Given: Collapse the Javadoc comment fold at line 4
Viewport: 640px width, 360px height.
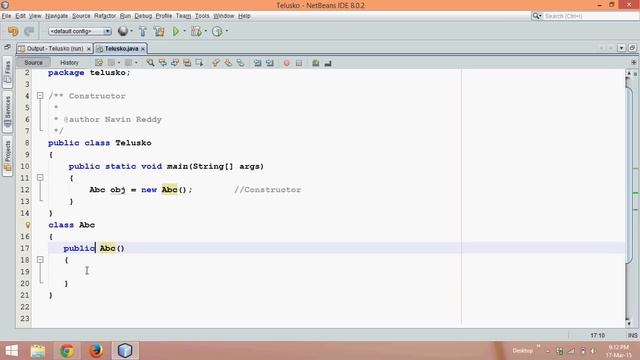Looking at the screenshot, I should [40, 96].
